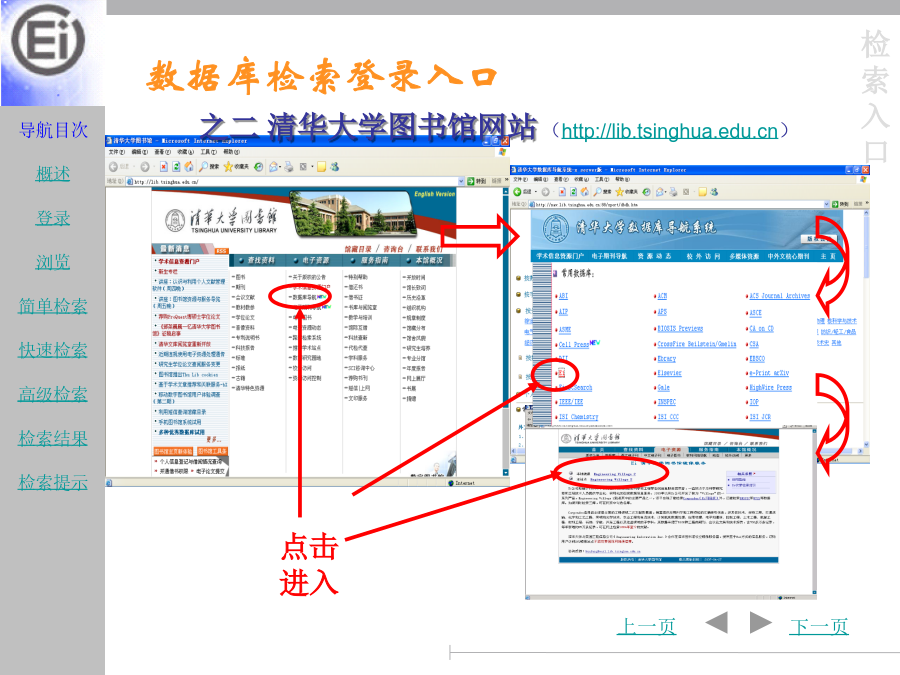Screen dimensions: 900x675
Task: Open the 简单检索 sidebar link
Action: [53, 306]
